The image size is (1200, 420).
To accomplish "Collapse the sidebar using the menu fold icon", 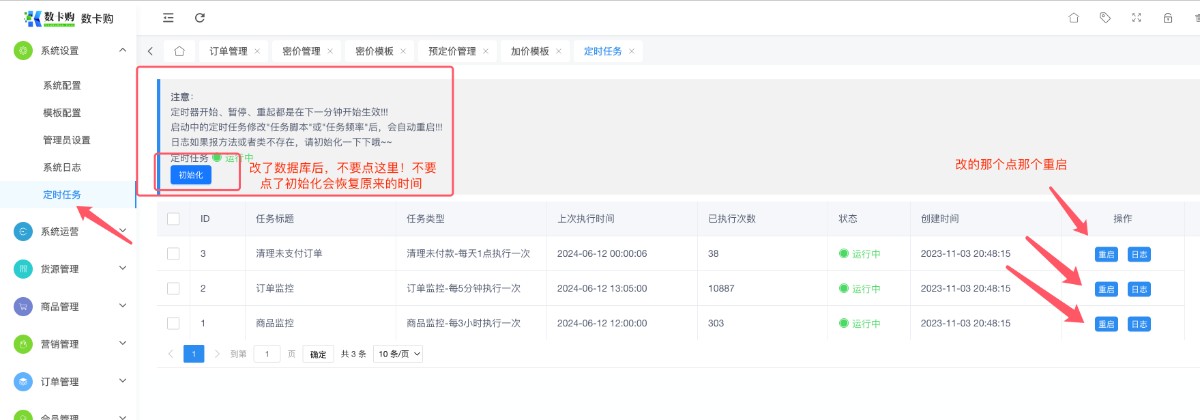I will pyautogui.click(x=168, y=18).
